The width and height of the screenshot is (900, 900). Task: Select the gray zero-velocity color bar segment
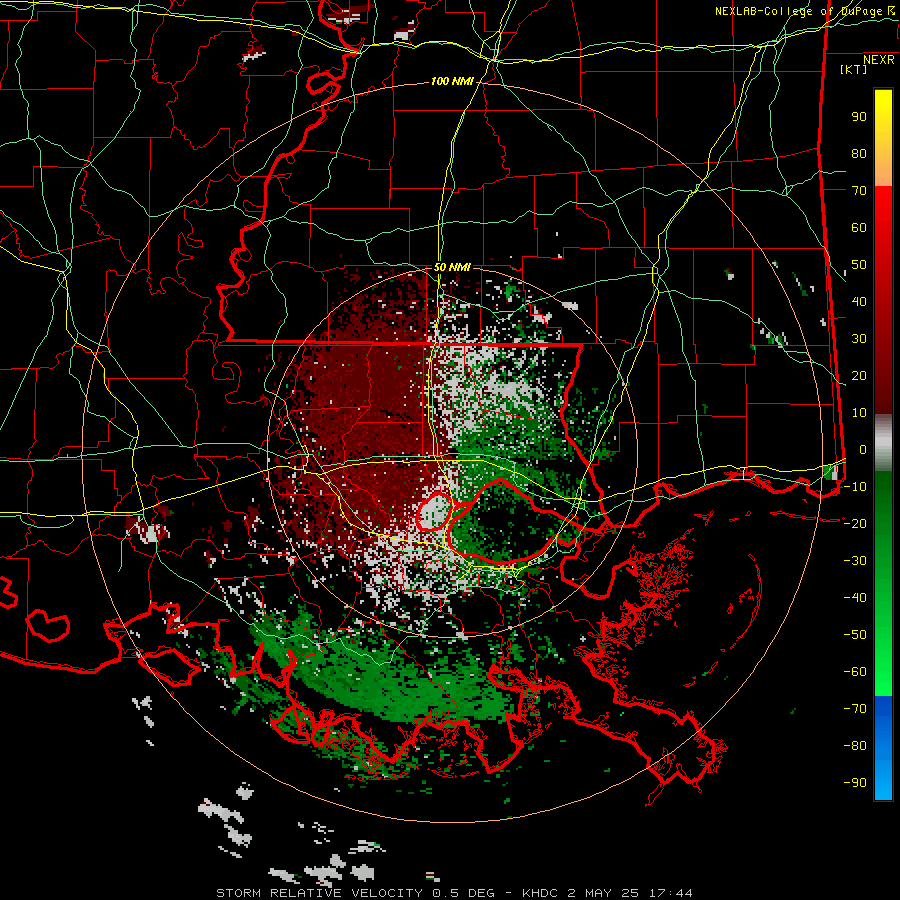point(883,443)
